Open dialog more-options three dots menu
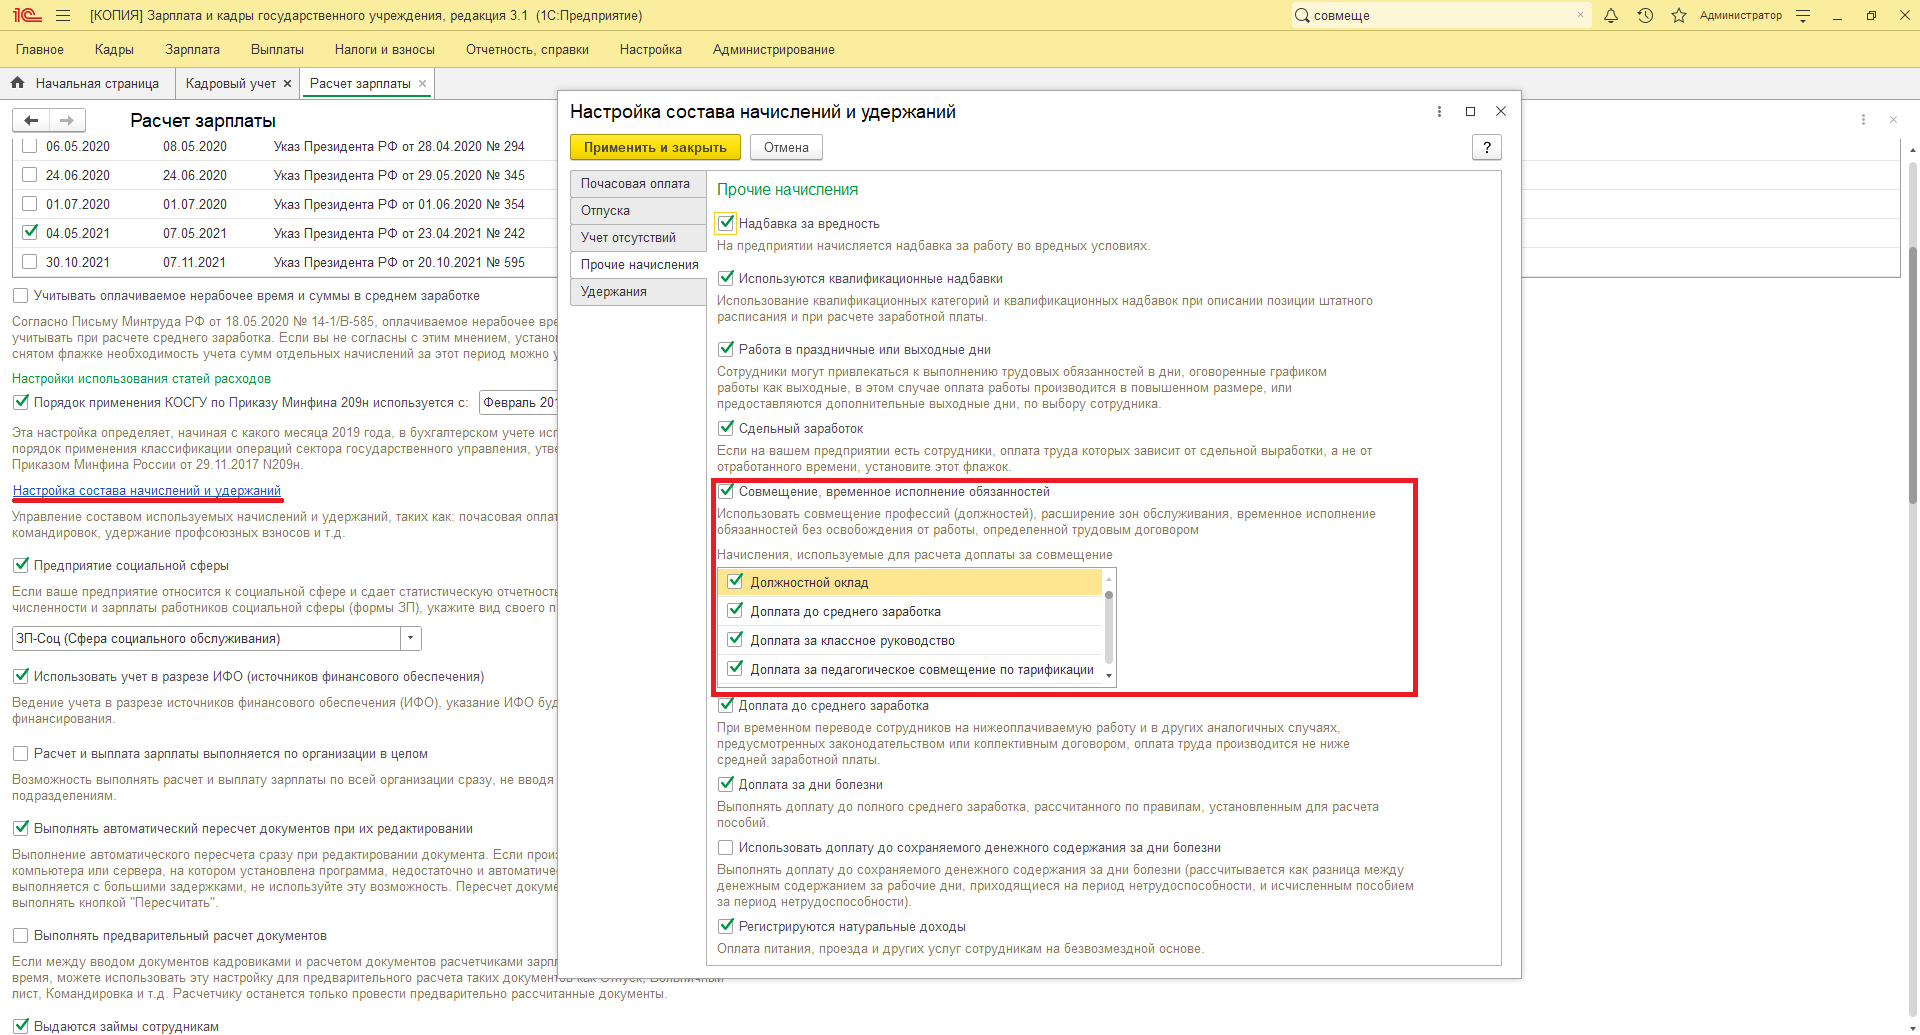1920x1035 pixels. point(1439,111)
